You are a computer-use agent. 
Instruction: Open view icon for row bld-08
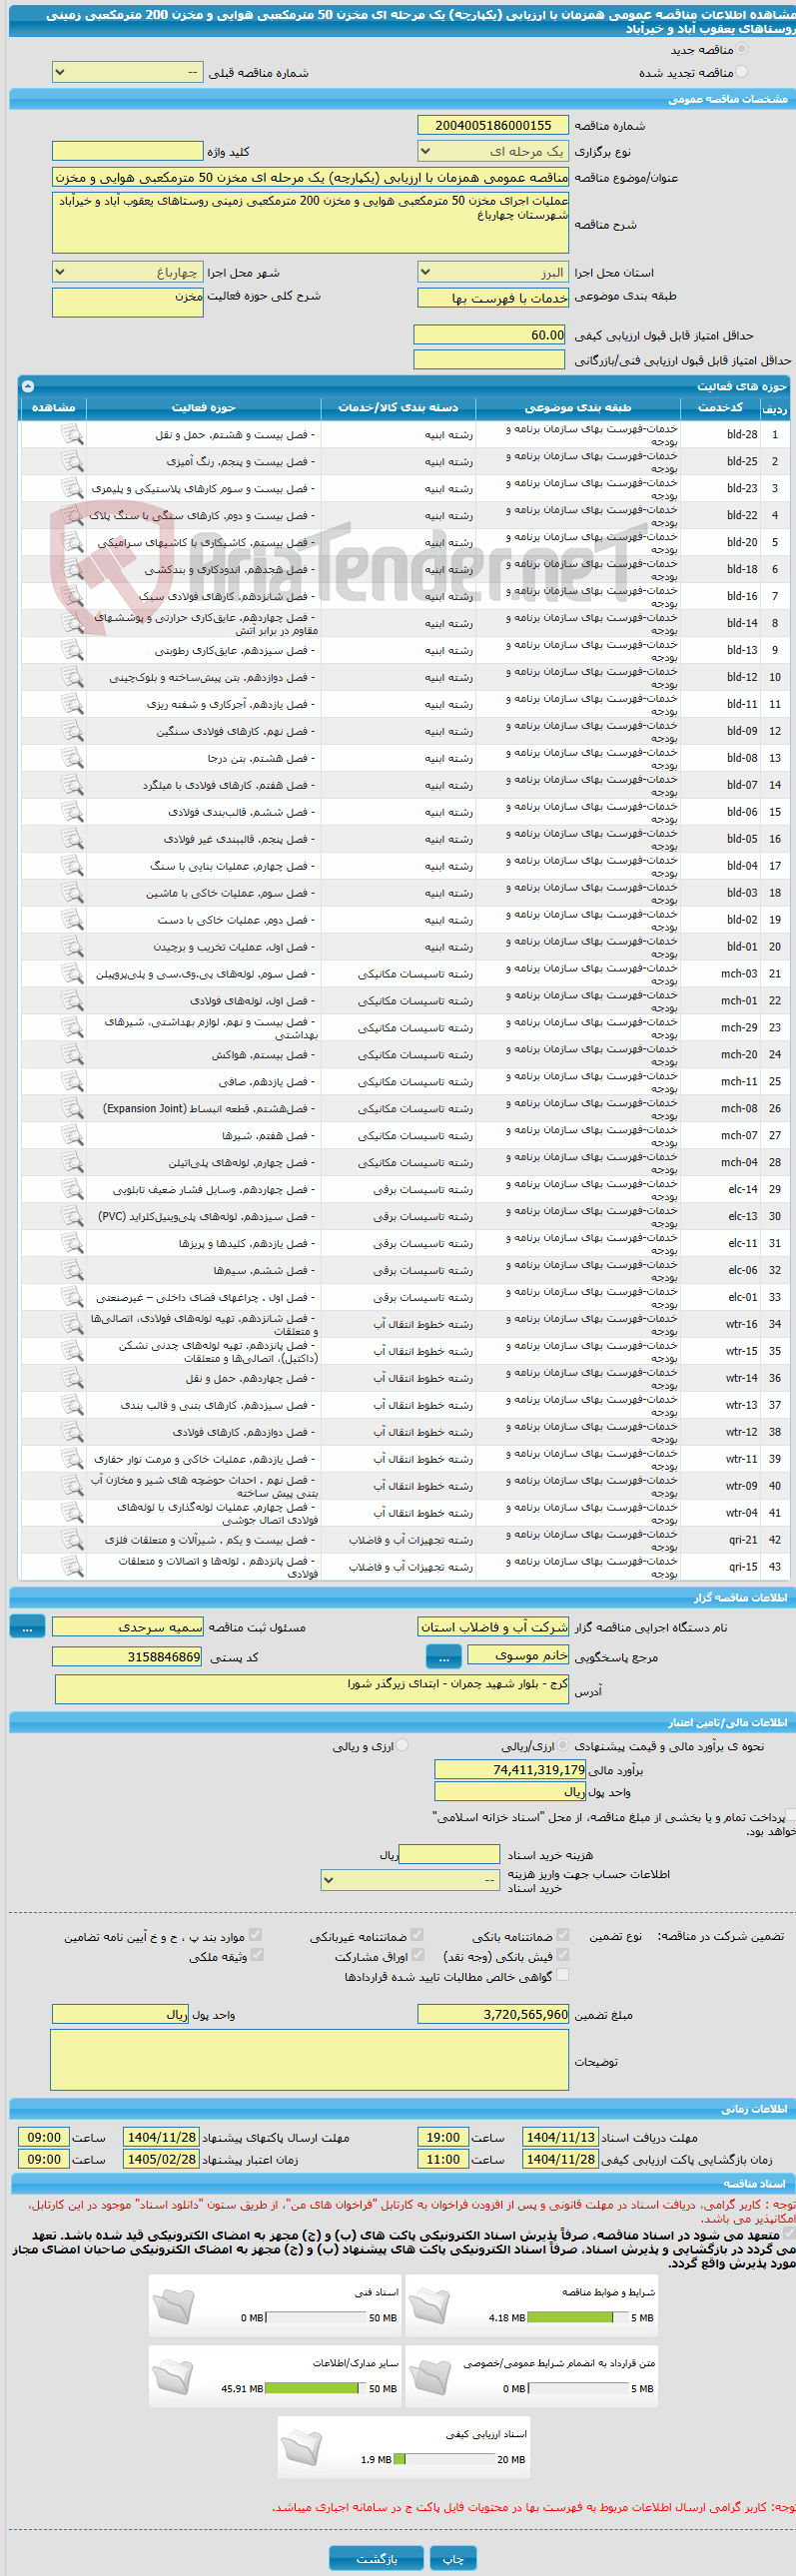coord(71,758)
